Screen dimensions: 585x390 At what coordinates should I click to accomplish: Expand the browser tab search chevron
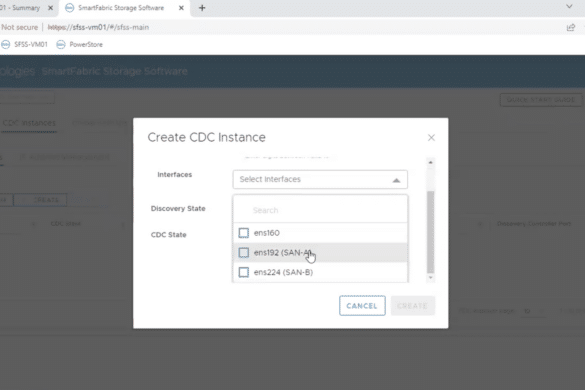pos(569,6)
